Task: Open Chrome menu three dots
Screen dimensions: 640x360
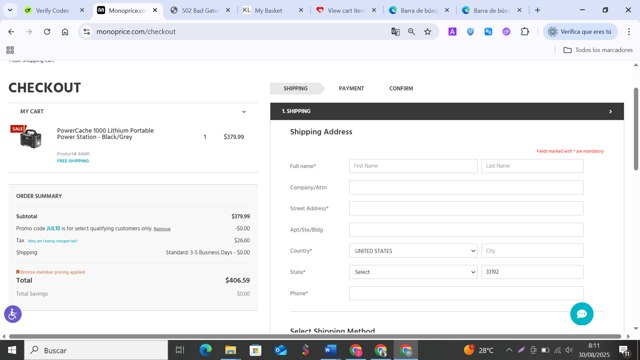Action: pos(629,31)
